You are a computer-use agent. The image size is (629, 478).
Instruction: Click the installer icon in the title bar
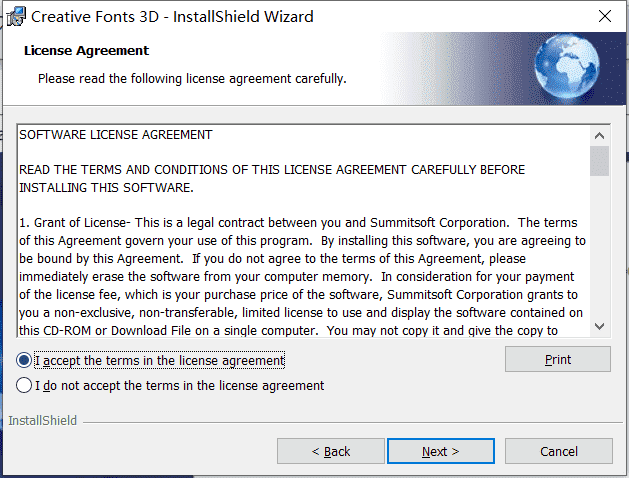click(x=16, y=16)
